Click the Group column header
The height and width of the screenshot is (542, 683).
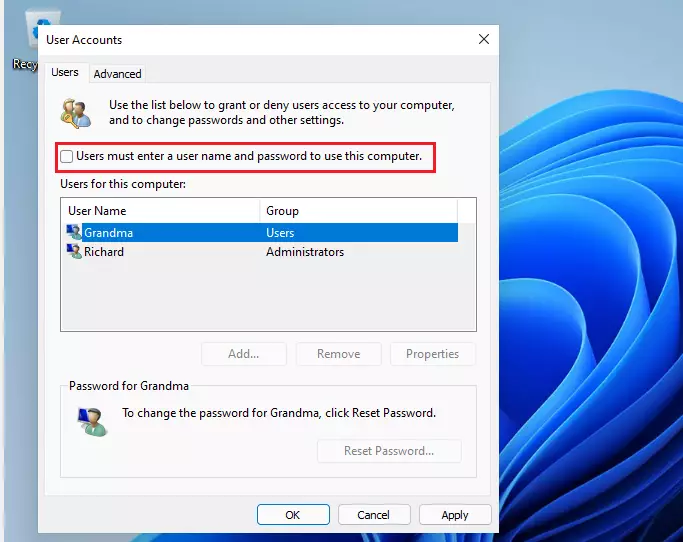(x=358, y=211)
